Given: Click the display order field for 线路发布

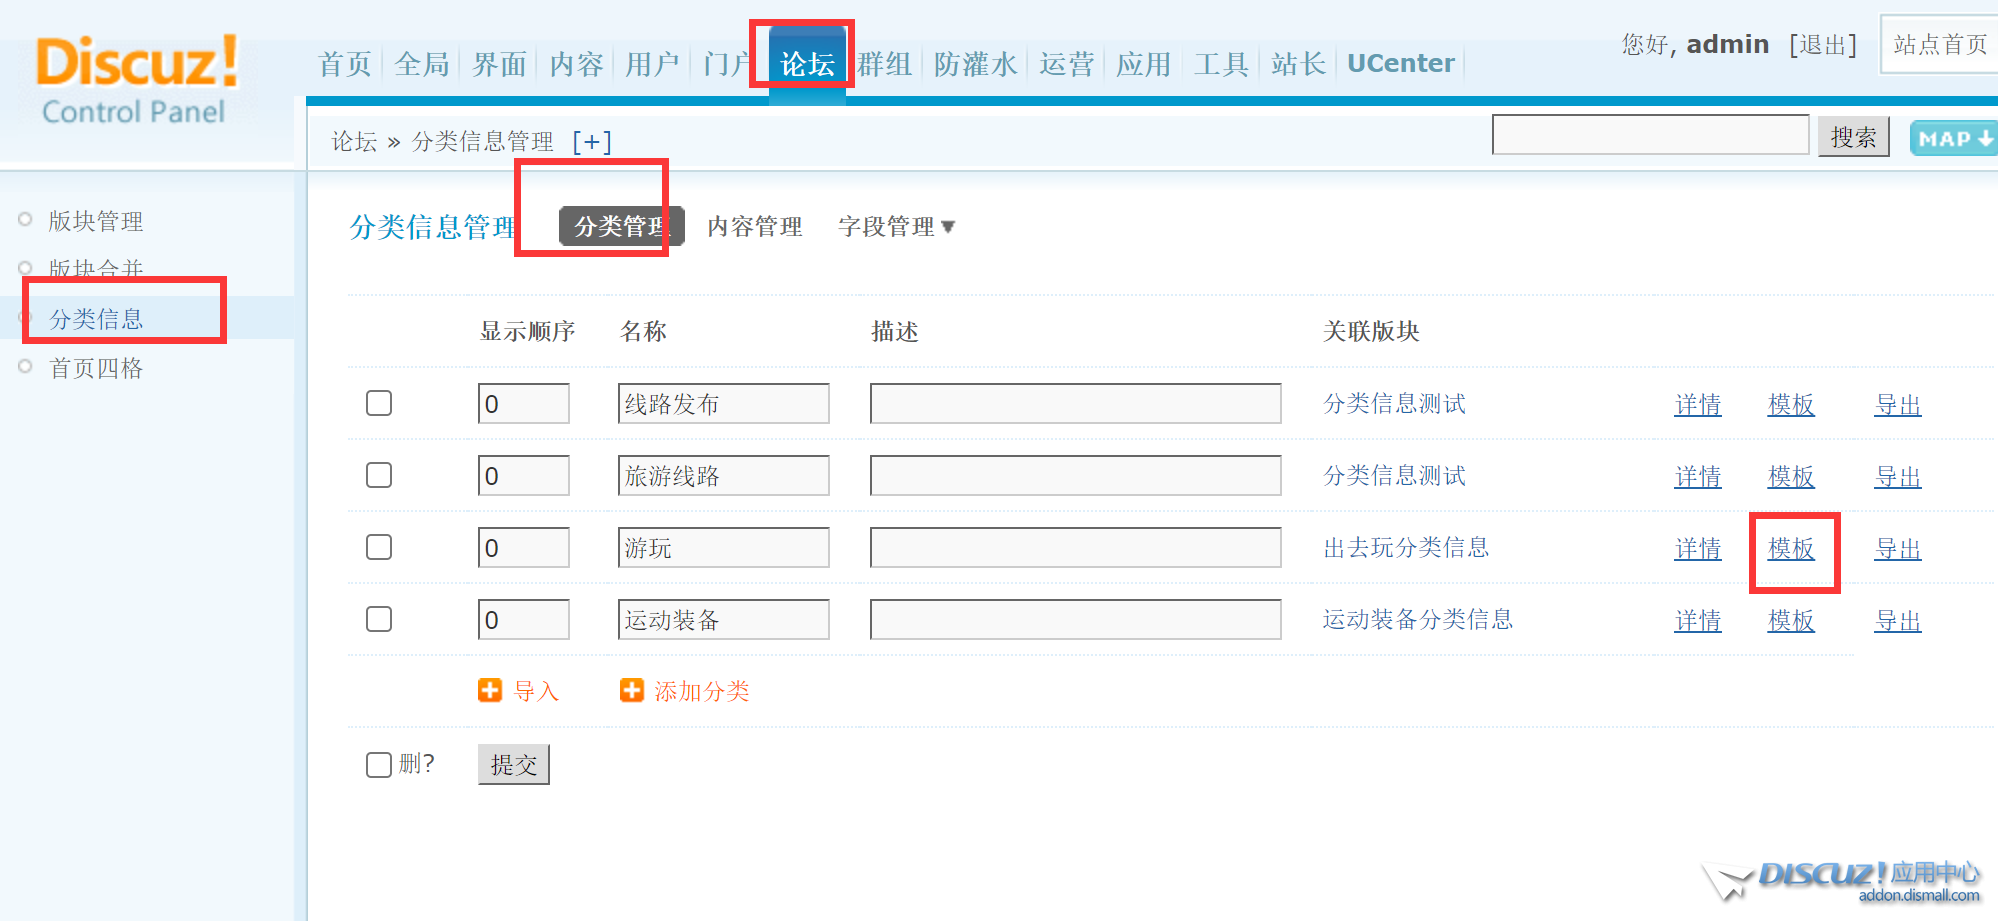Looking at the screenshot, I should [x=524, y=404].
